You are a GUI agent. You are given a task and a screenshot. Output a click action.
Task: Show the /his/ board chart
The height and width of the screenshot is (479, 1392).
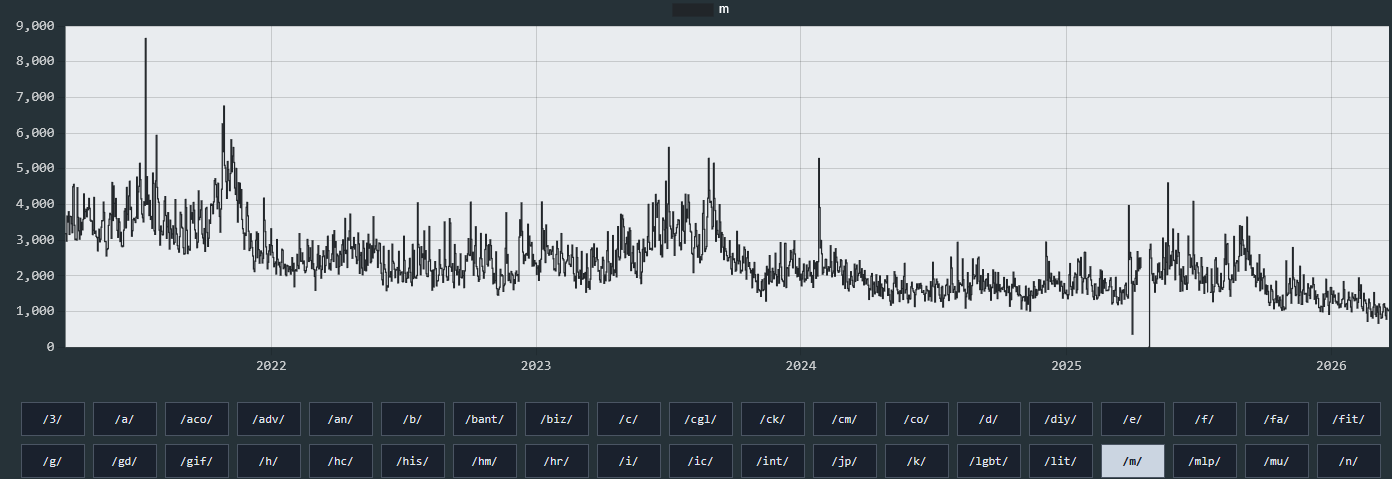[x=413, y=461]
